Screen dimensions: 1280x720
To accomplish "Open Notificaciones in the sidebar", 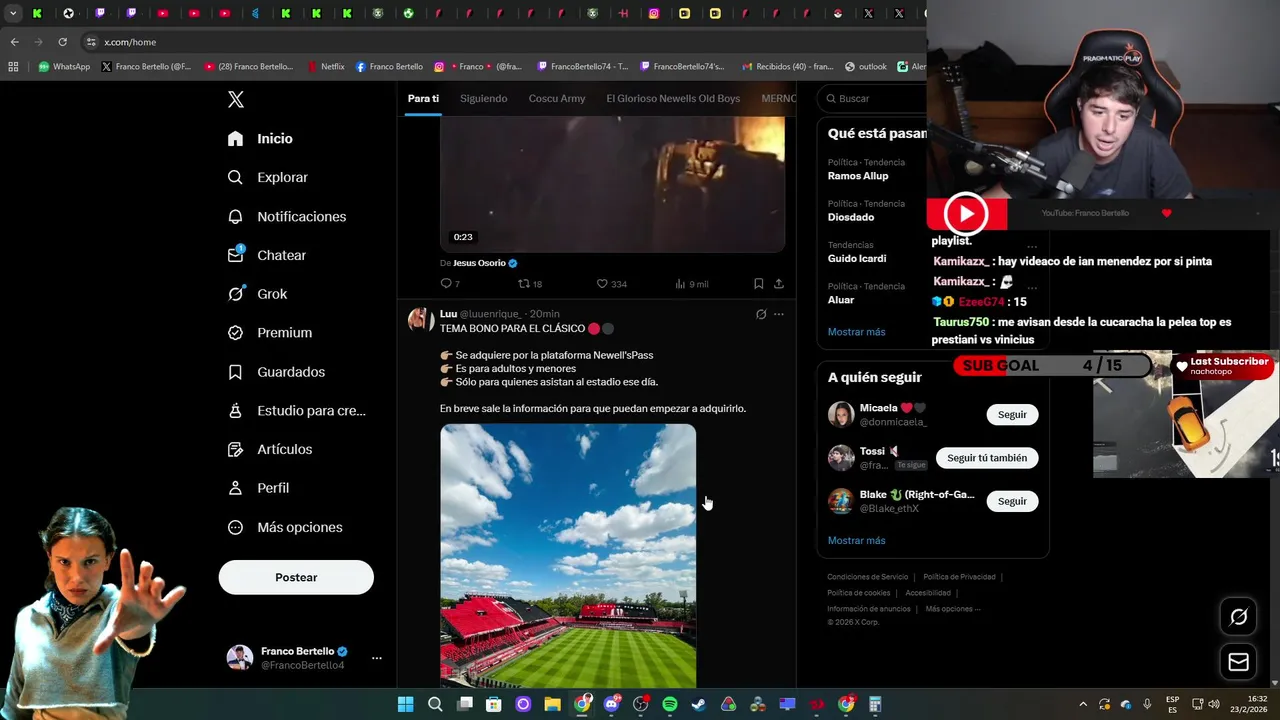I will [286, 216].
